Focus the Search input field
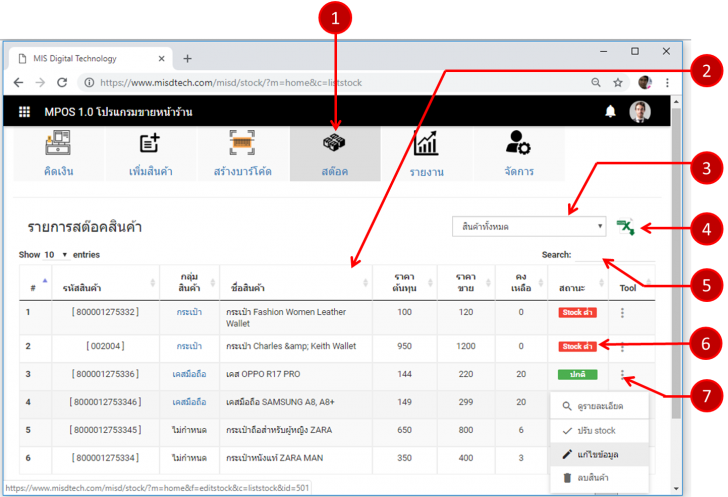The height and width of the screenshot is (497, 728). tap(614, 255)
